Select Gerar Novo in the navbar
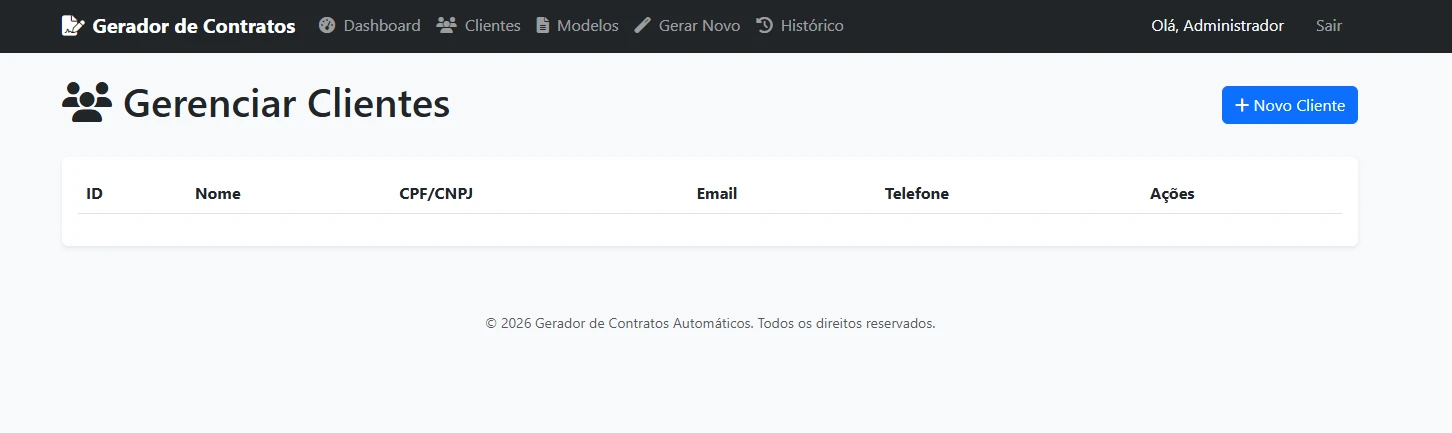The width and height of the screenshot is (1452, 433). point(688,25)
